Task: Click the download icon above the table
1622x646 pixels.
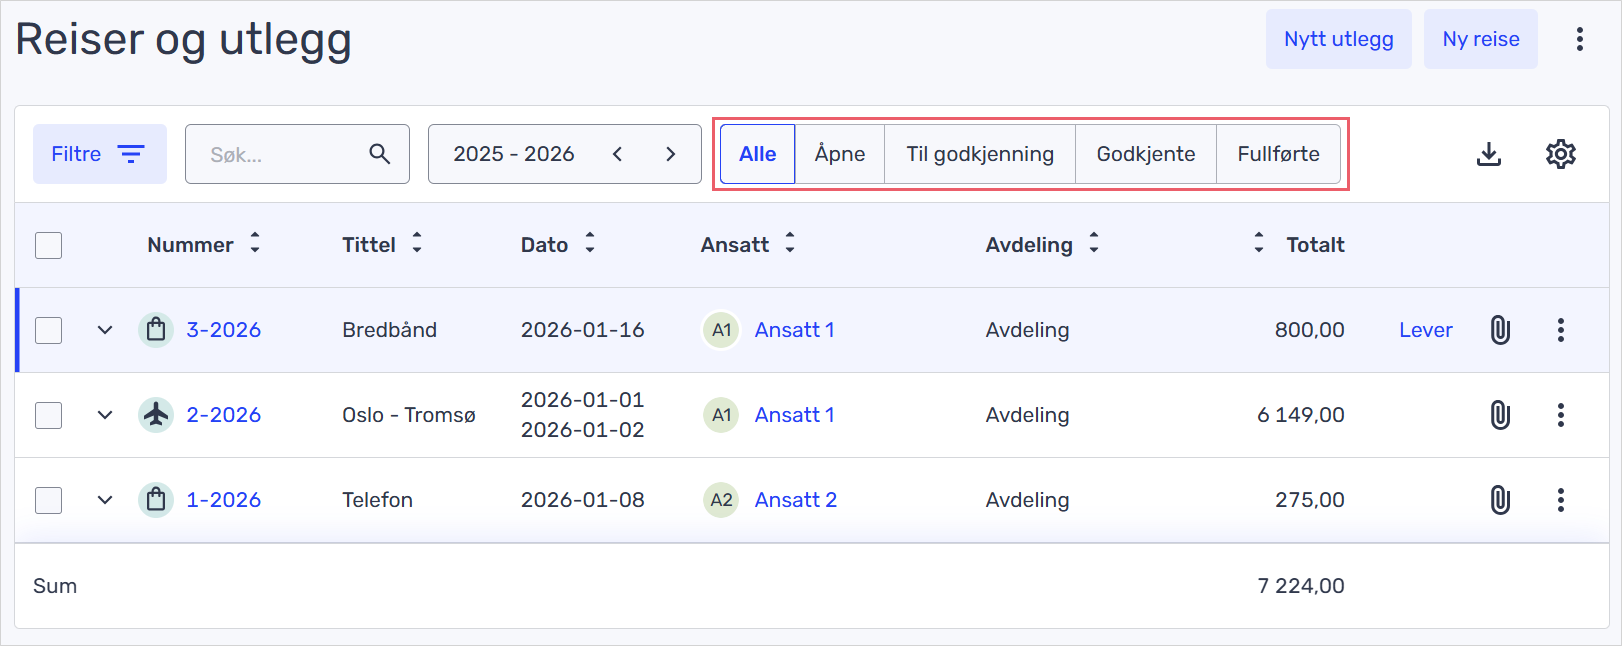Action: click(1488, 154)
